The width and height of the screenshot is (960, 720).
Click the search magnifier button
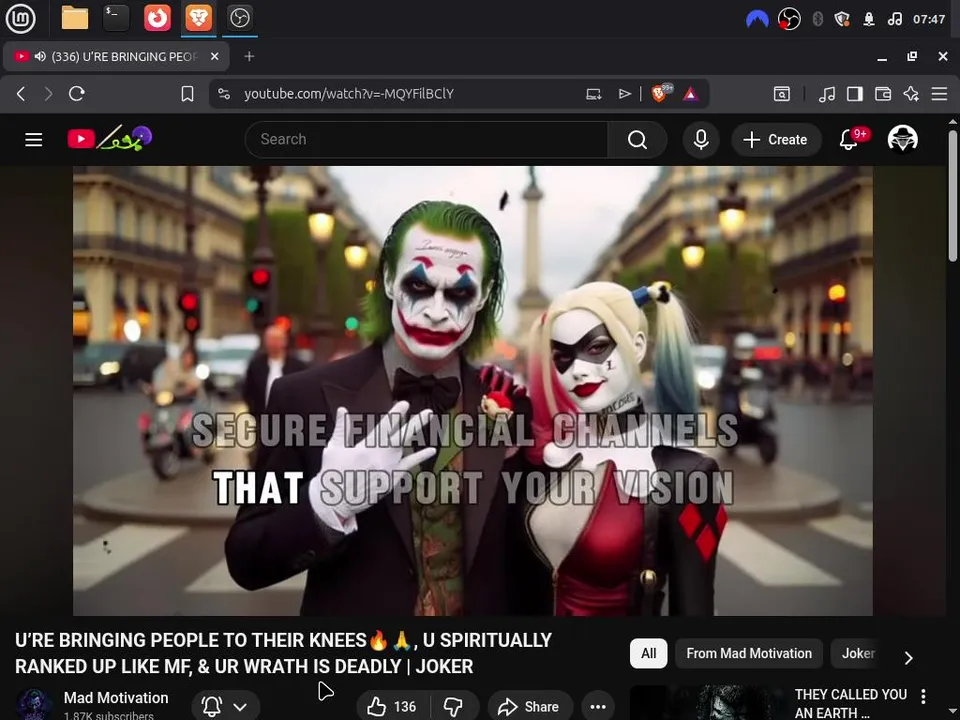(637, 140)
